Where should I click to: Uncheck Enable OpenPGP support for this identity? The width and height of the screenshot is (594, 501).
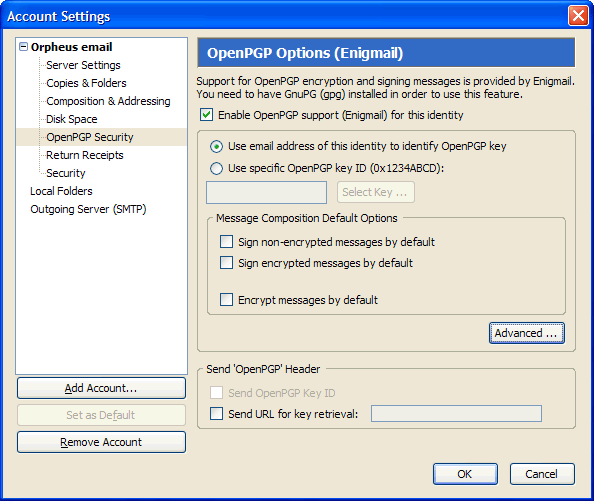pos(206,115)
